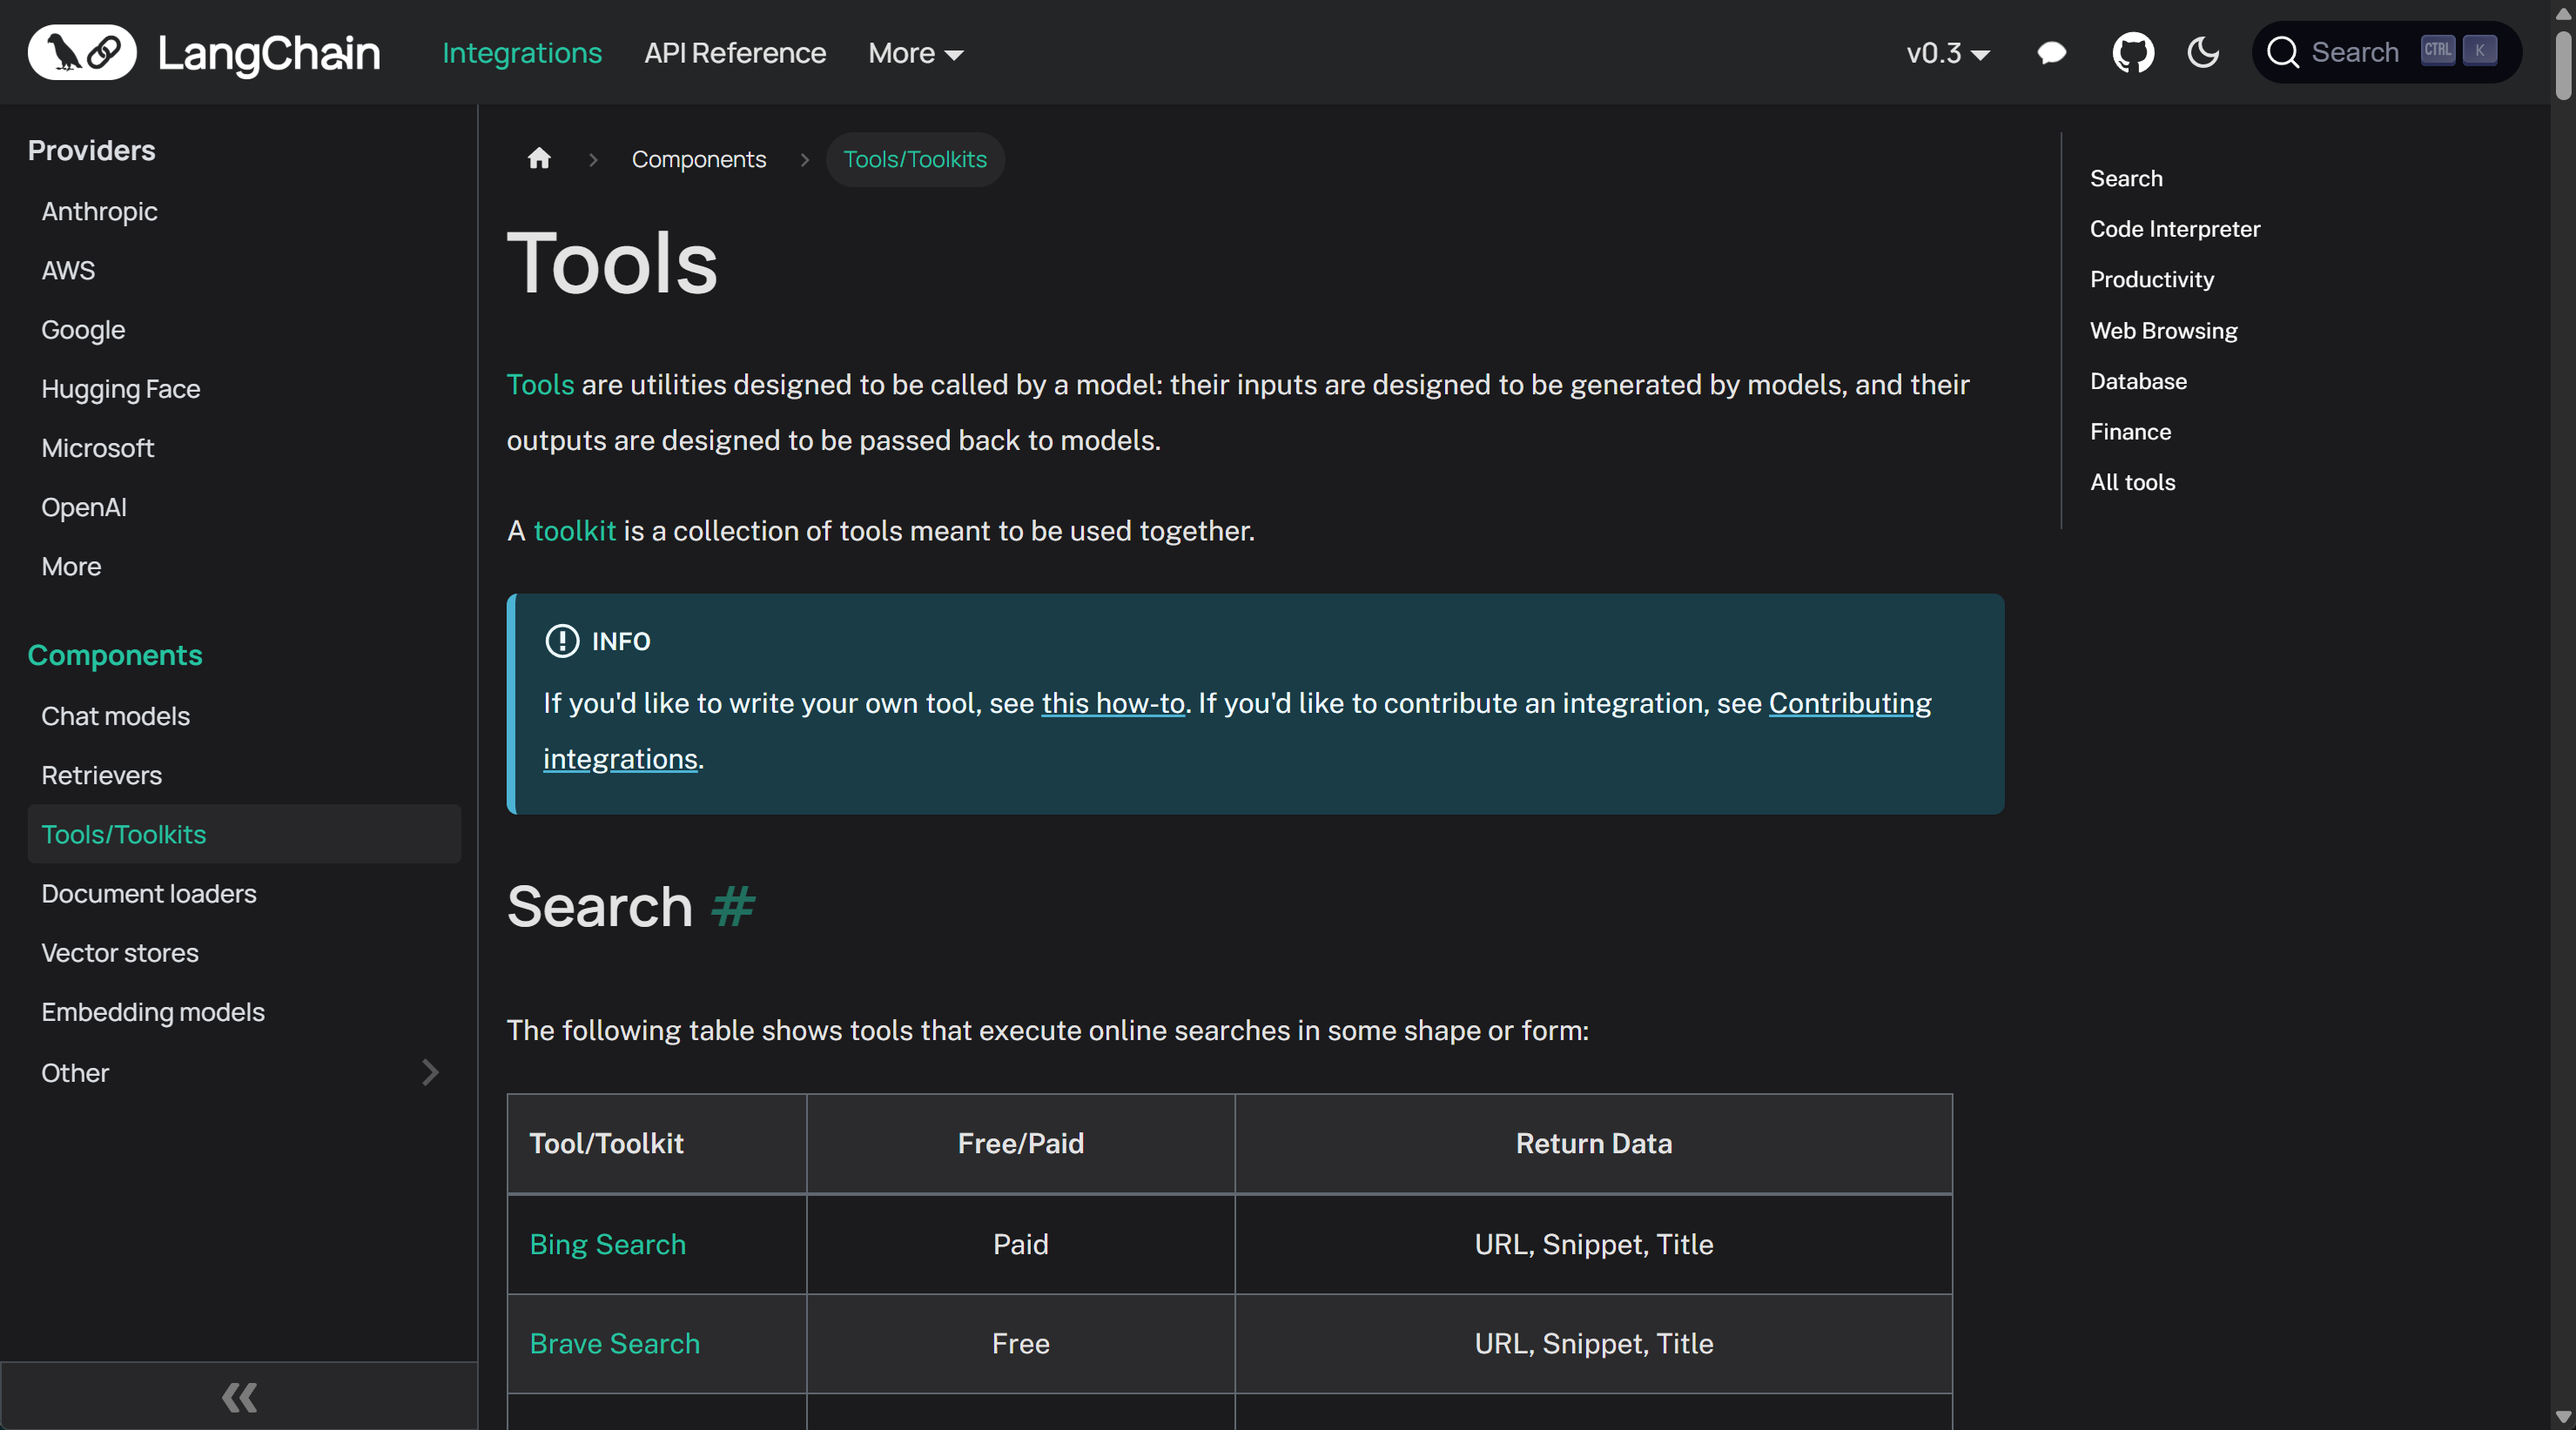Open the Integrations tab

pos(522,53)
